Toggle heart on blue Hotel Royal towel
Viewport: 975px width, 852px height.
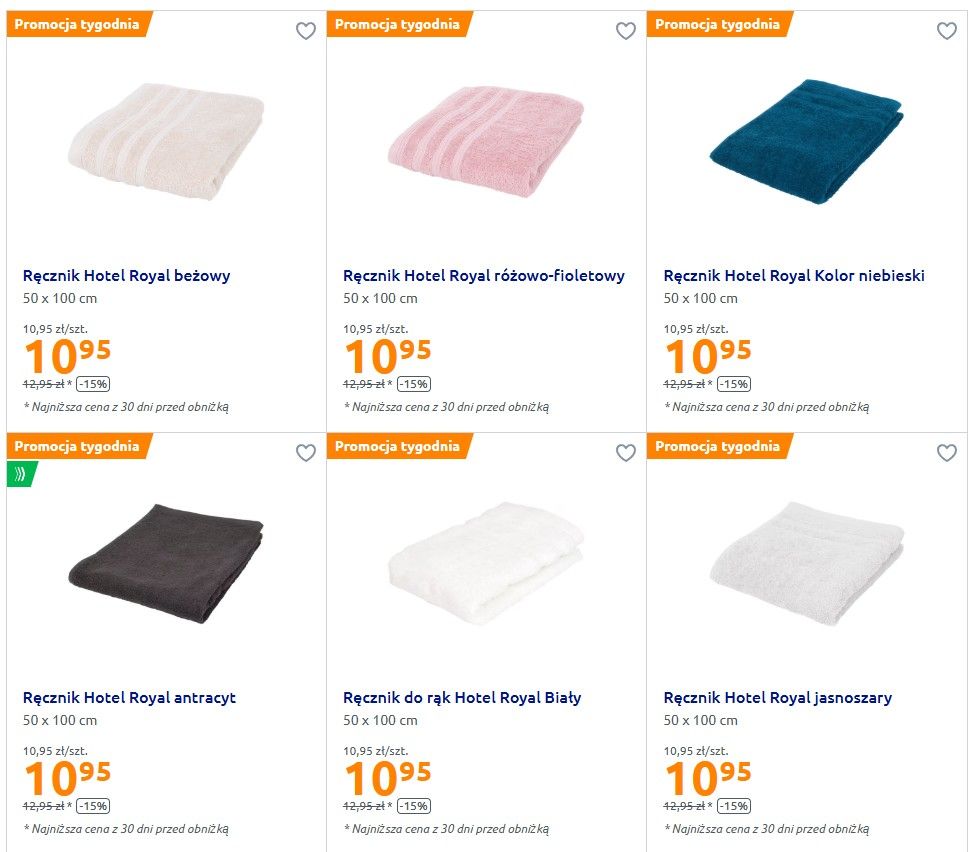(x=946, y=31)
